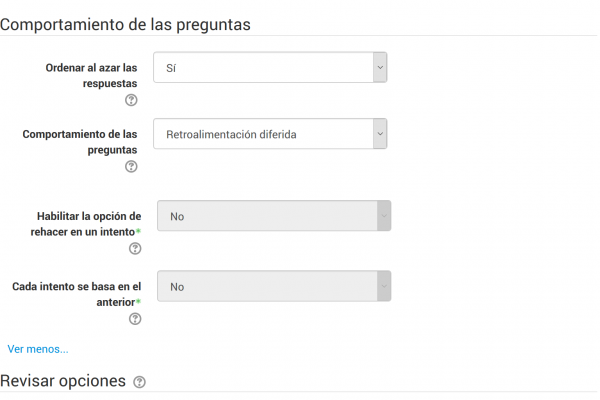Screen dimensions: 600x400
Task: Click the Ver menos... link
Action: point(38,349)
